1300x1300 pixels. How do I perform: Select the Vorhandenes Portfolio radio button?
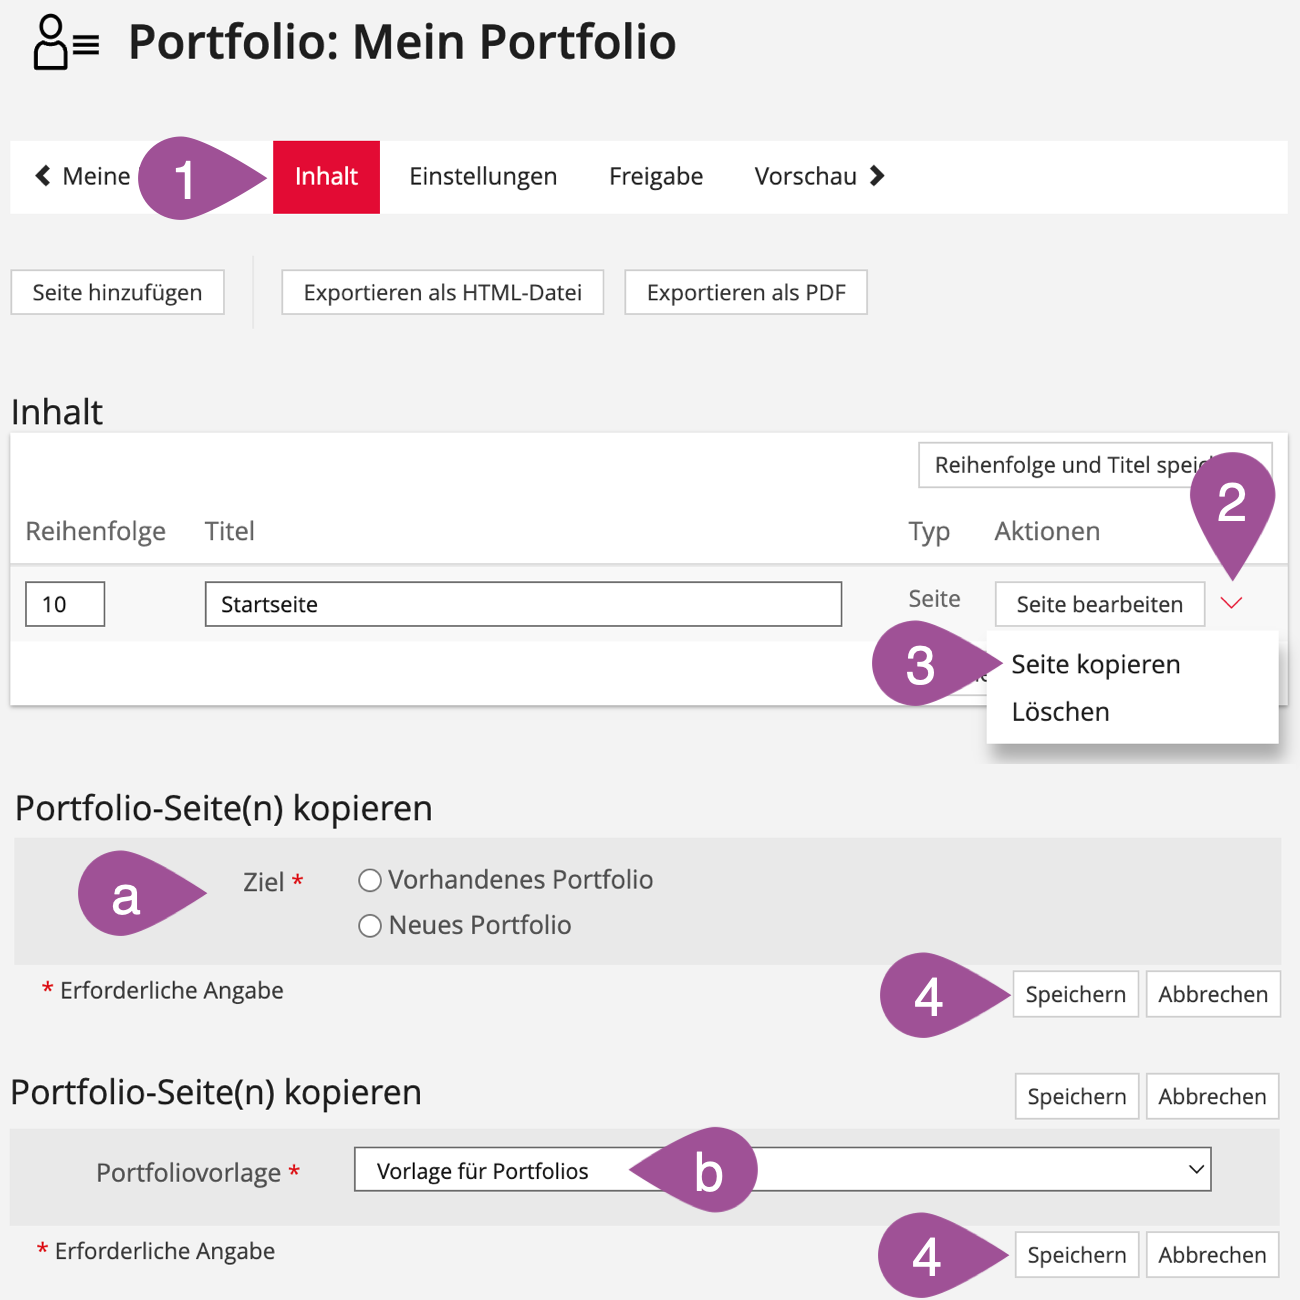pyautogui.click(x=370, y=880)
